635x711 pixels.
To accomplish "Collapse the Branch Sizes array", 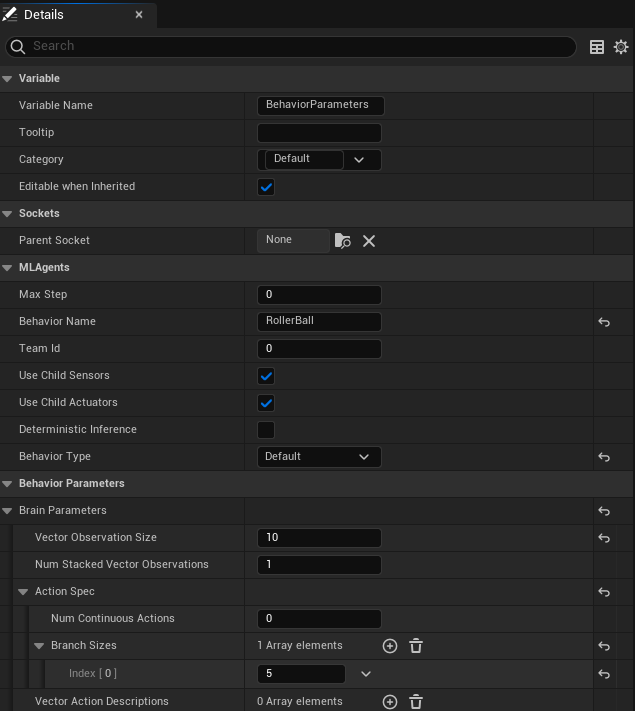I will coord(39,646).
